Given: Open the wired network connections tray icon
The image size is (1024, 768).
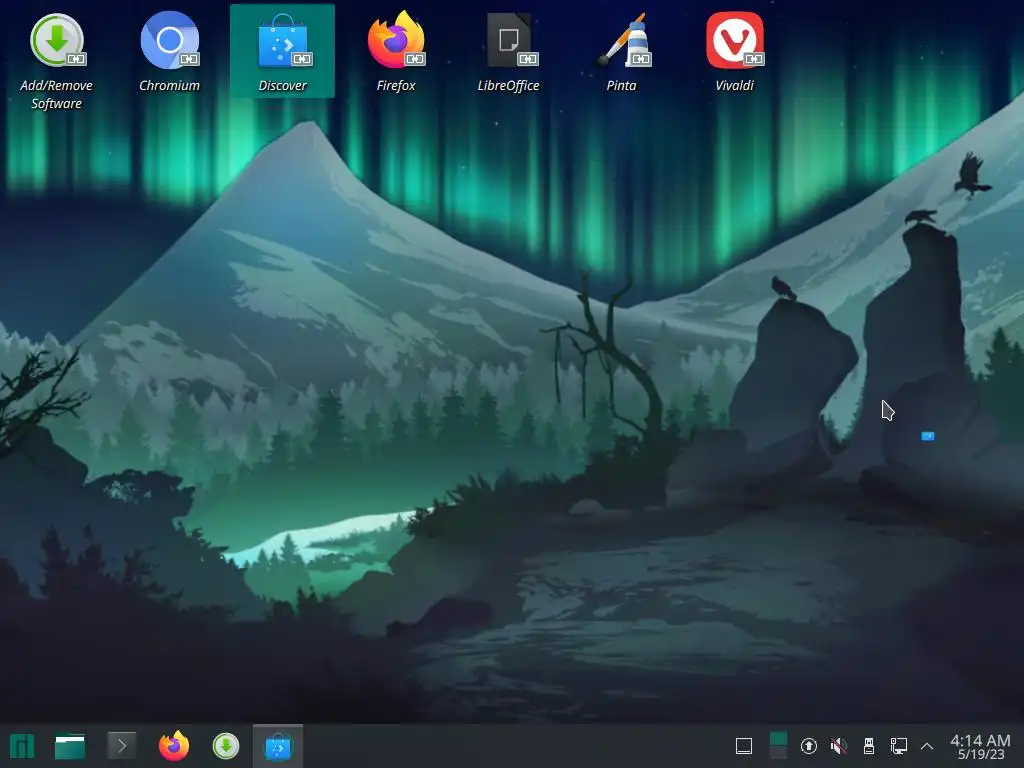Looking at the screenshot, I should point(899,746).
